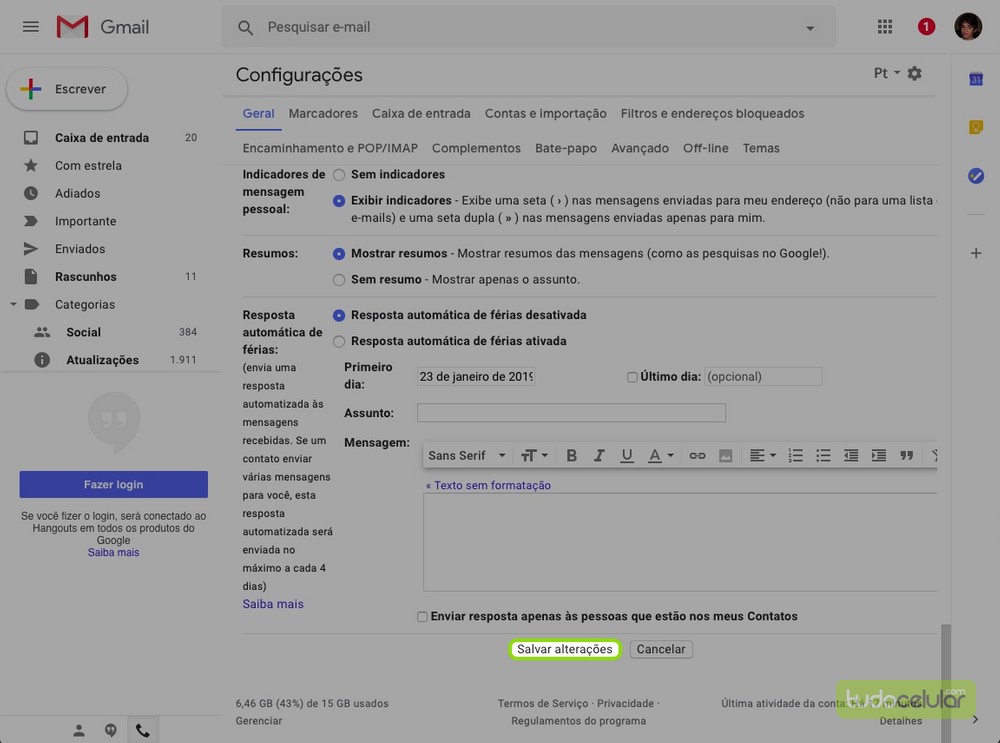Click the bold formatting icon
The image size is (1000, 743).
(571, 455)
